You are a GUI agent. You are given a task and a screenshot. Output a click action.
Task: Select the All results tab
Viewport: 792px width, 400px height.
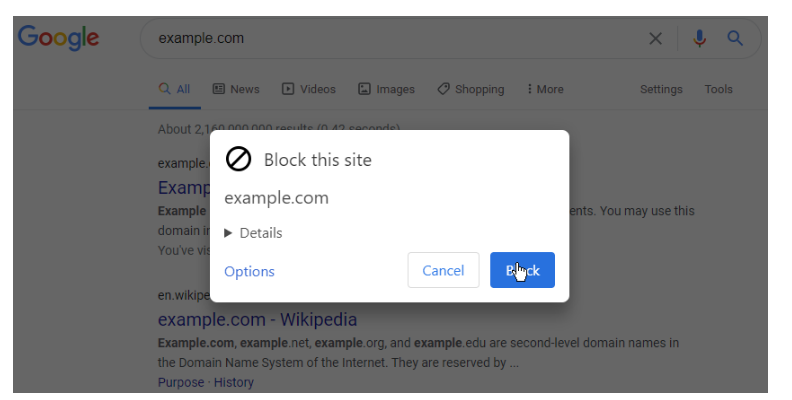pyautogui.click(x=175, y=89)
